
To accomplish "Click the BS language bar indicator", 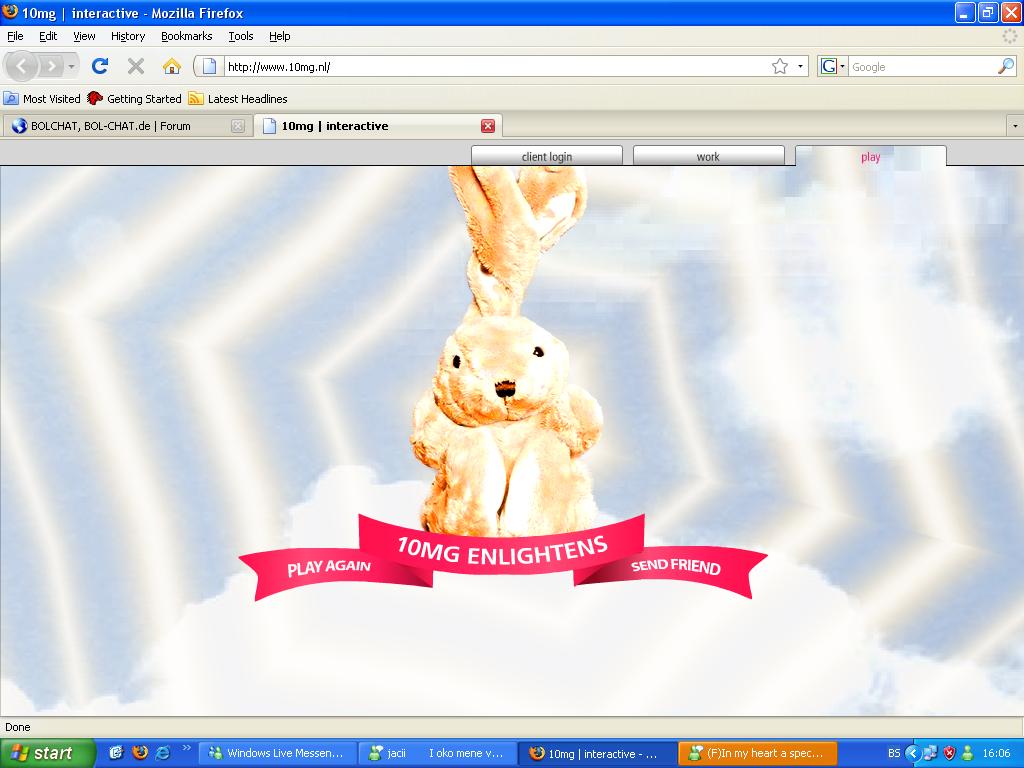I will click(893, 753).
